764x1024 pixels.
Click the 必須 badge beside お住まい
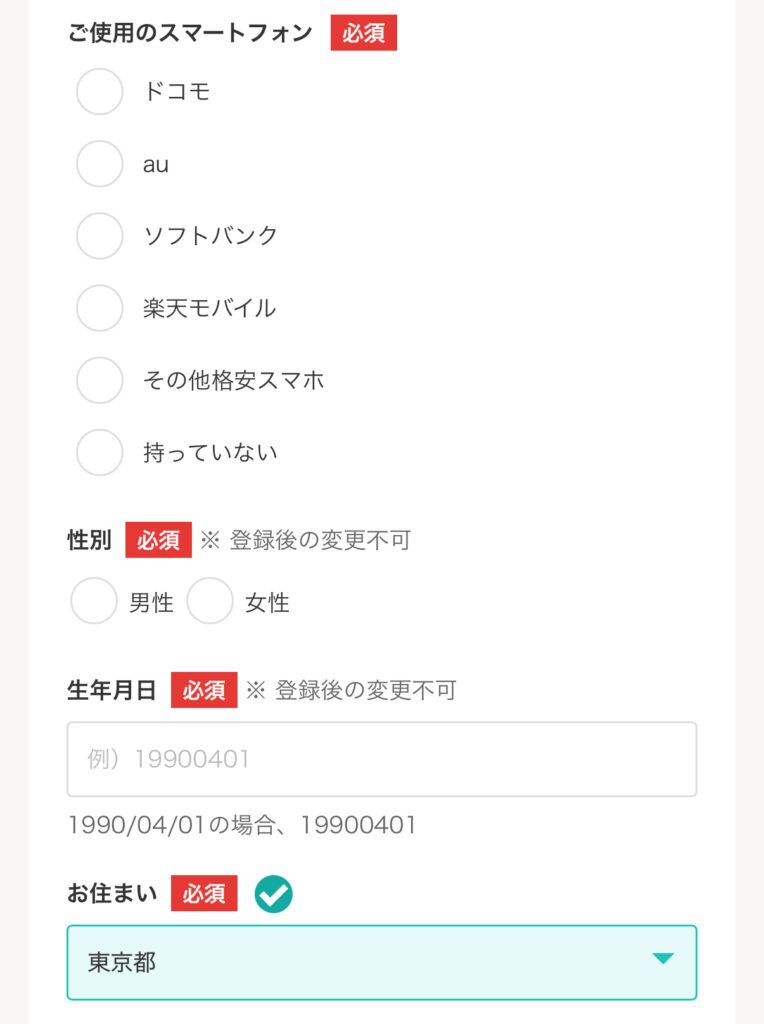pyautogui.click(x=204, y=894)
